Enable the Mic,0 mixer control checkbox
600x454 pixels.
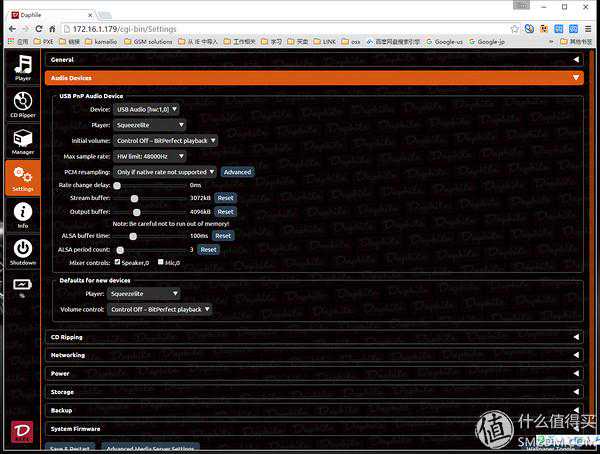coord(158,262)
